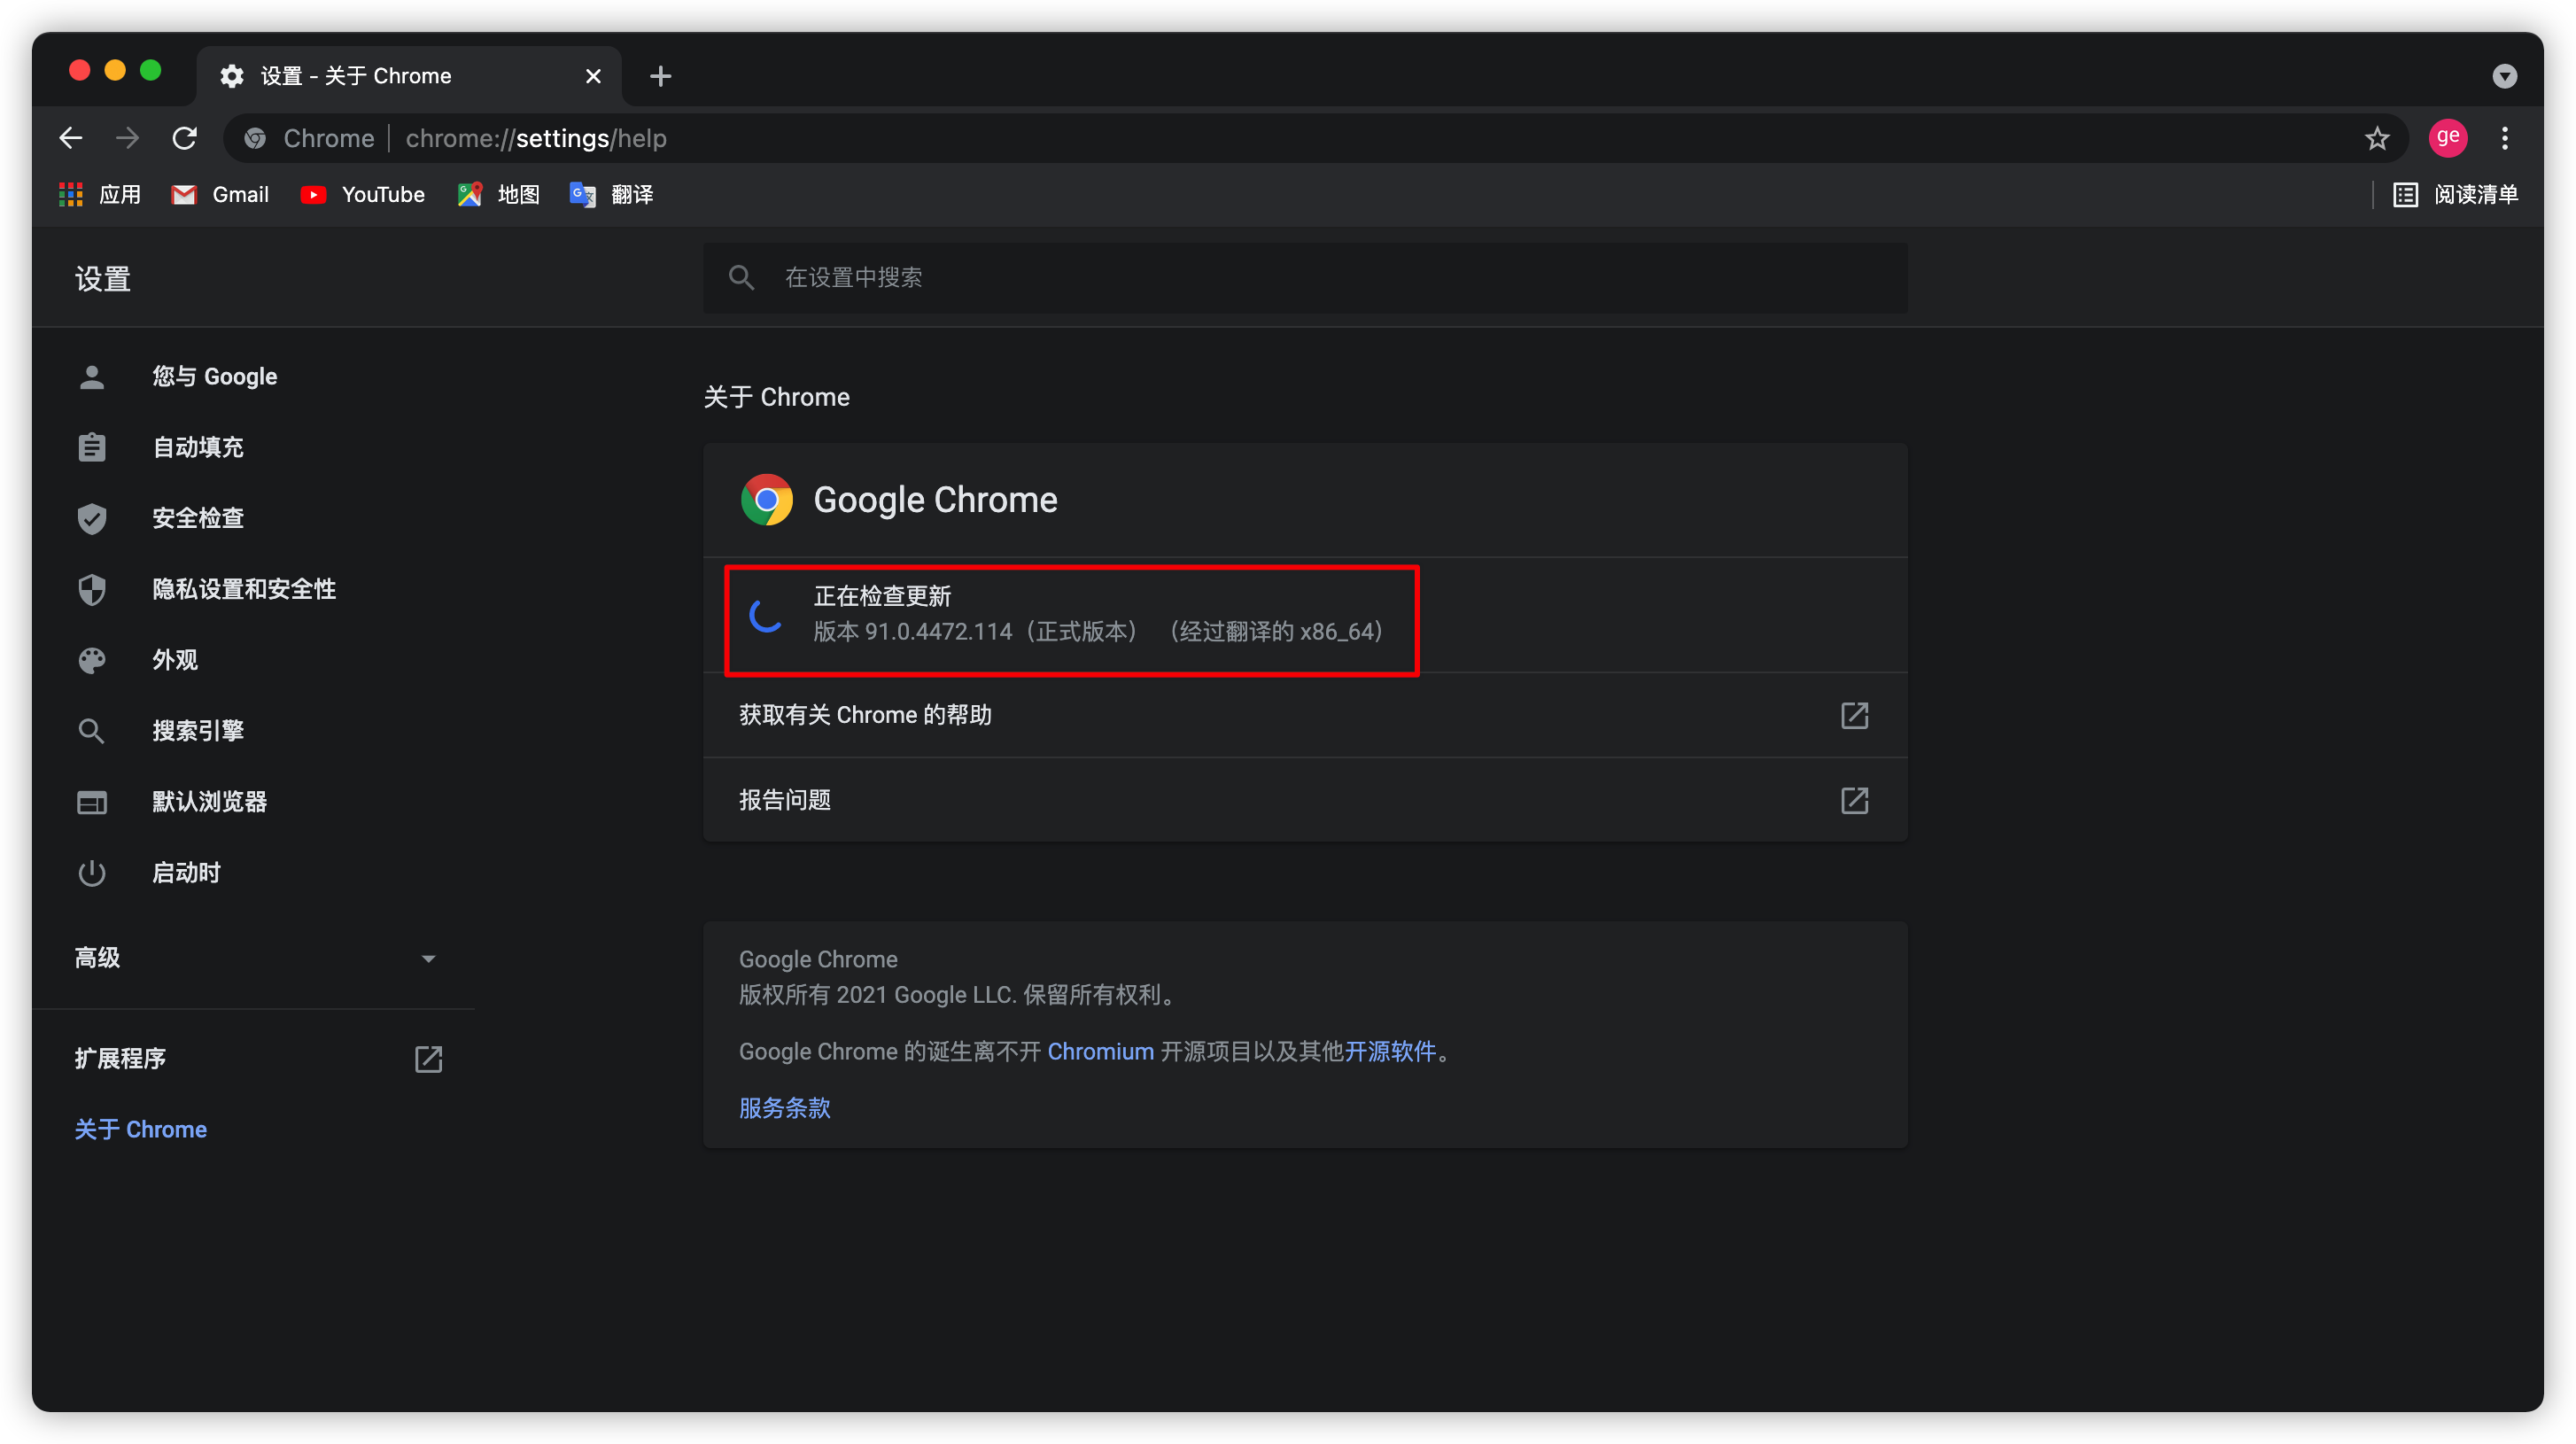Click the site info icon in address bar
Image resolution: width=2576 pixels, height=1444 pixels.
(x=255, y=138)
